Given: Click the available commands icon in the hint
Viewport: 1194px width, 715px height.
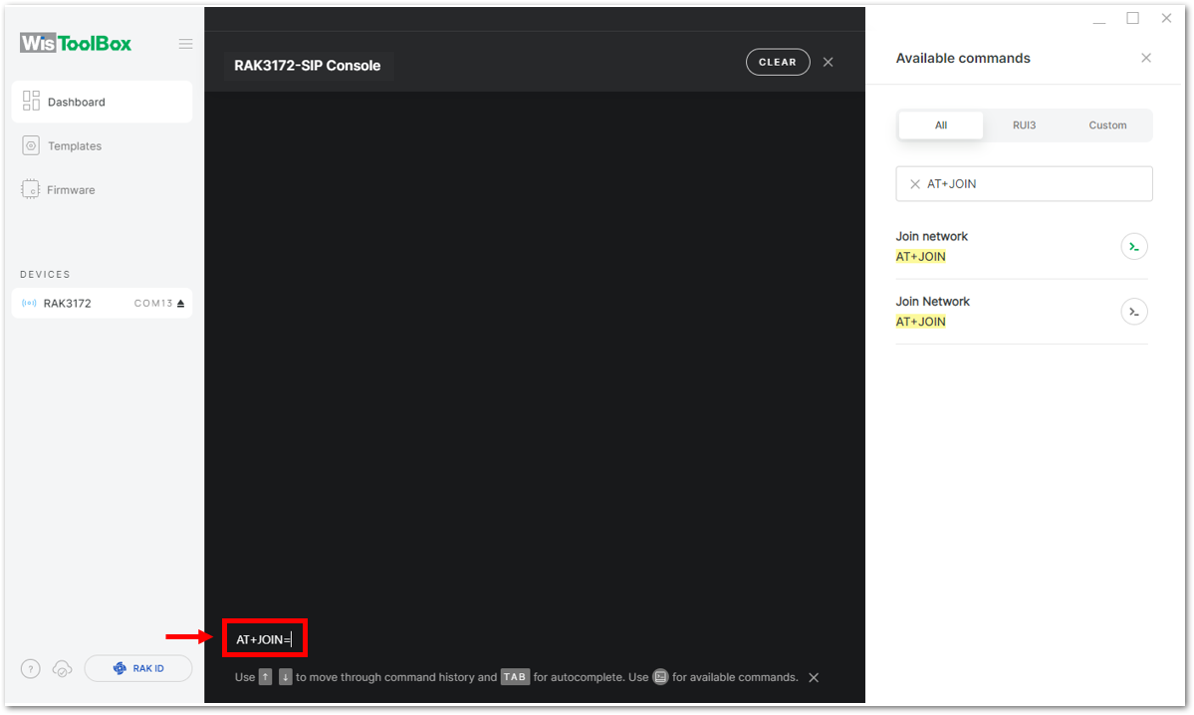Looking at the screenshot, I should click(x=660, y=677).
